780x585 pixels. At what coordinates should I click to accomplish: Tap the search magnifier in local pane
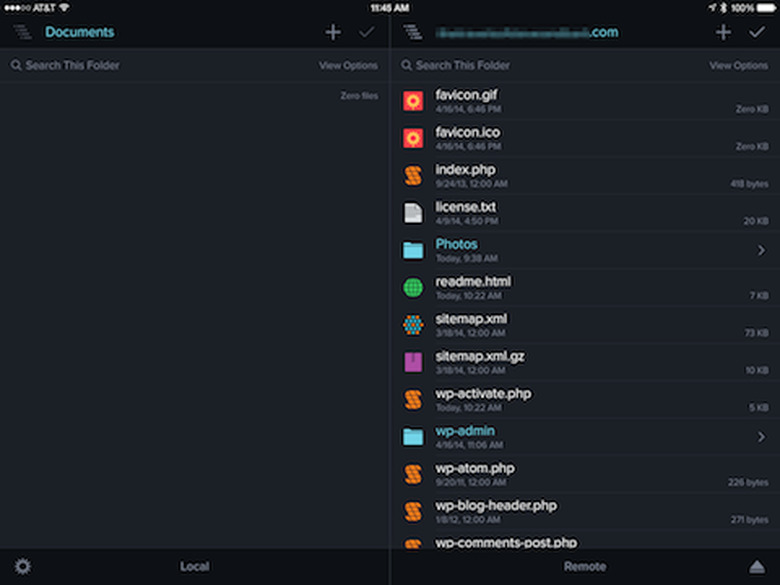[16, 65]
